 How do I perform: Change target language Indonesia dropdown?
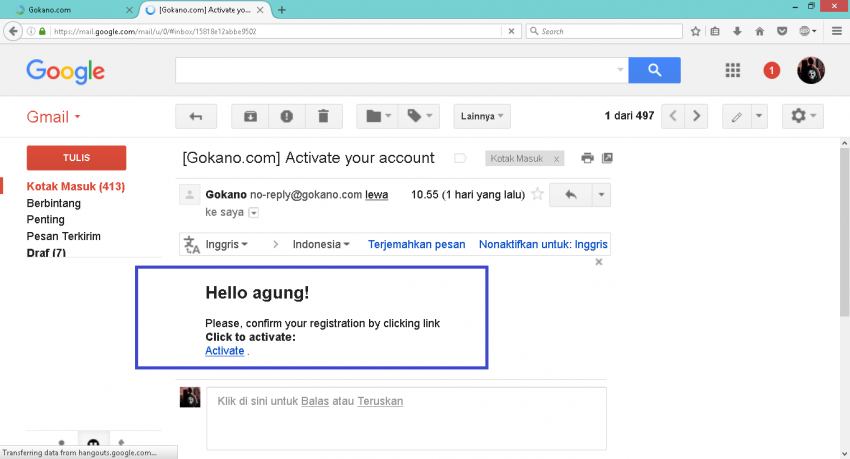pyautogui.click(x=321, y=244)
